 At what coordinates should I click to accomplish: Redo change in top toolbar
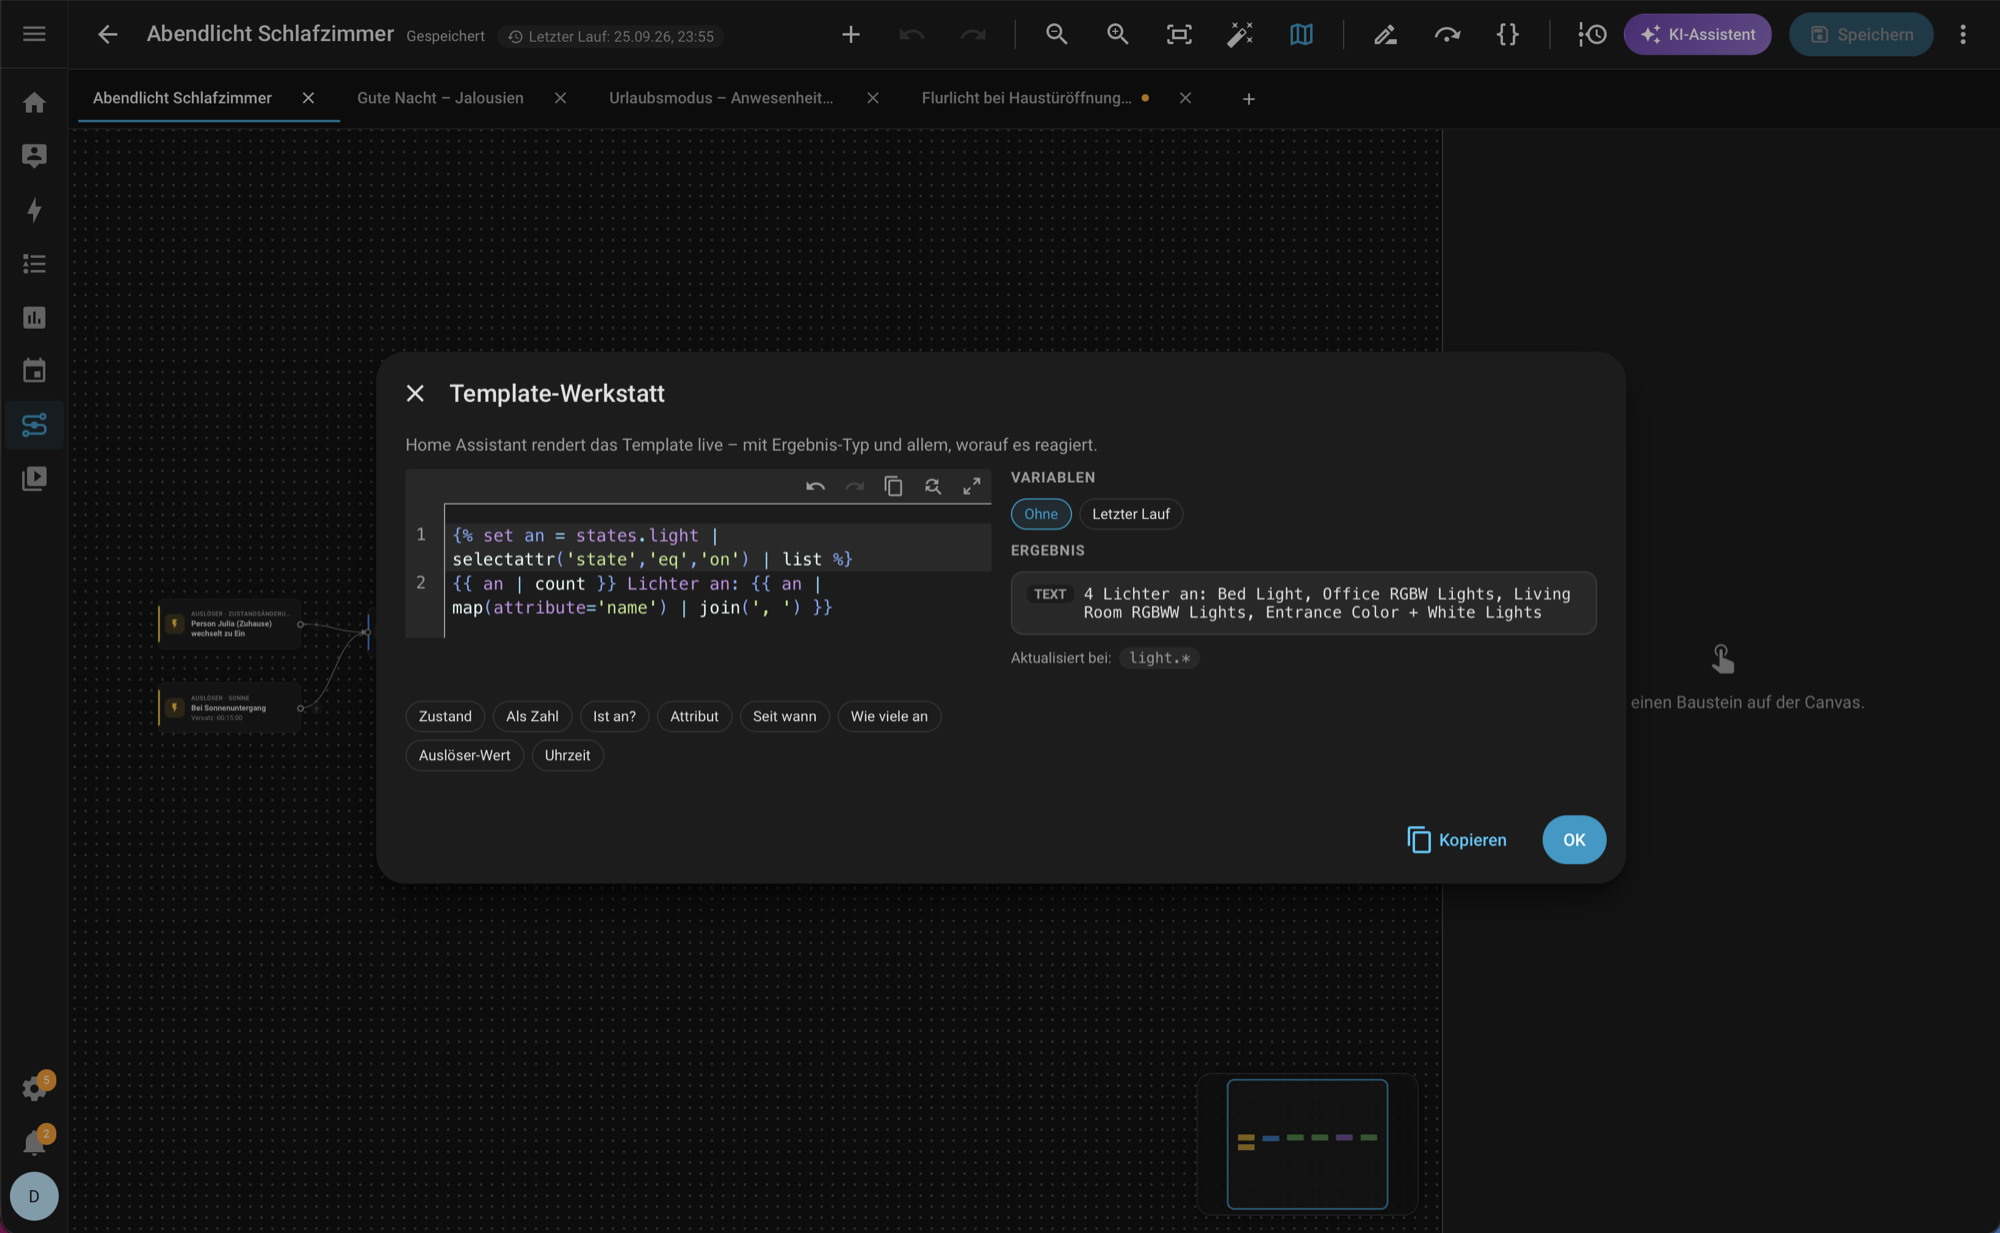point(973,34)
